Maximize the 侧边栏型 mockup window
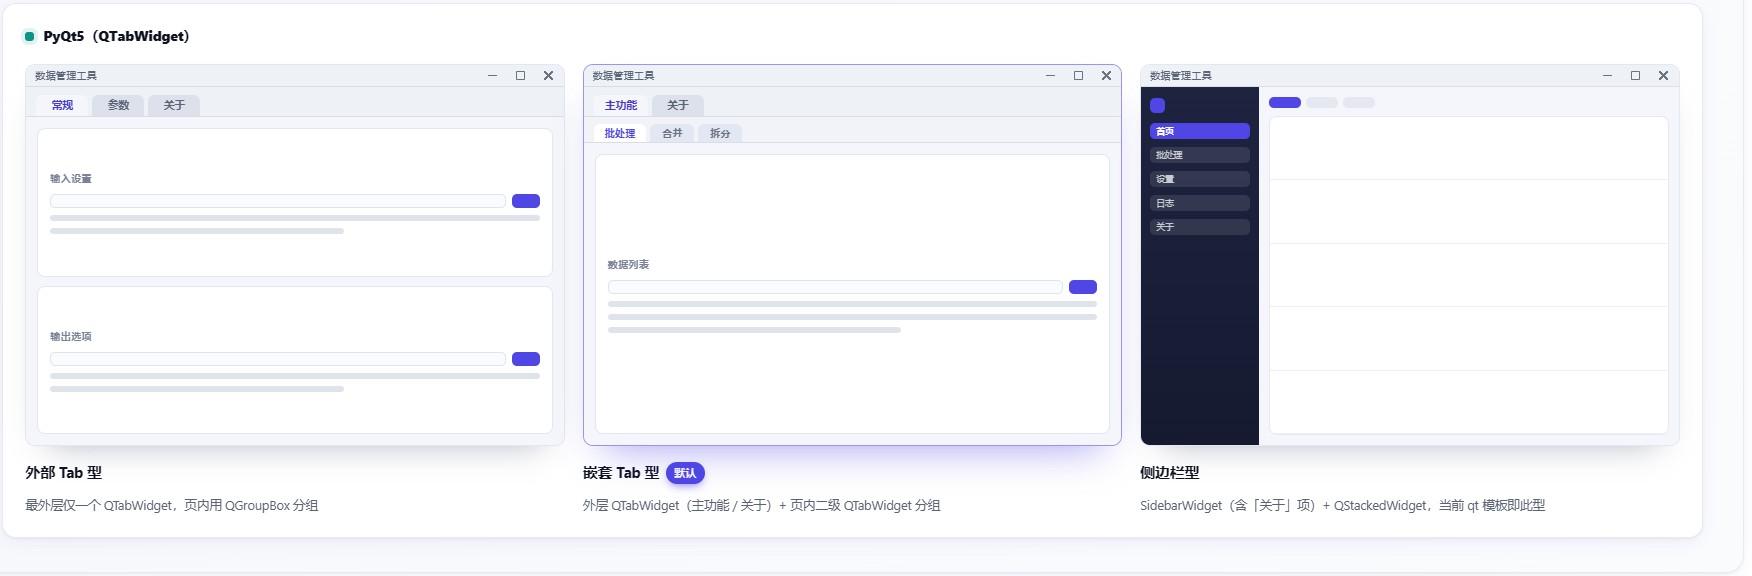This screenshot has height=576, width=1752. click(1635, 76)
